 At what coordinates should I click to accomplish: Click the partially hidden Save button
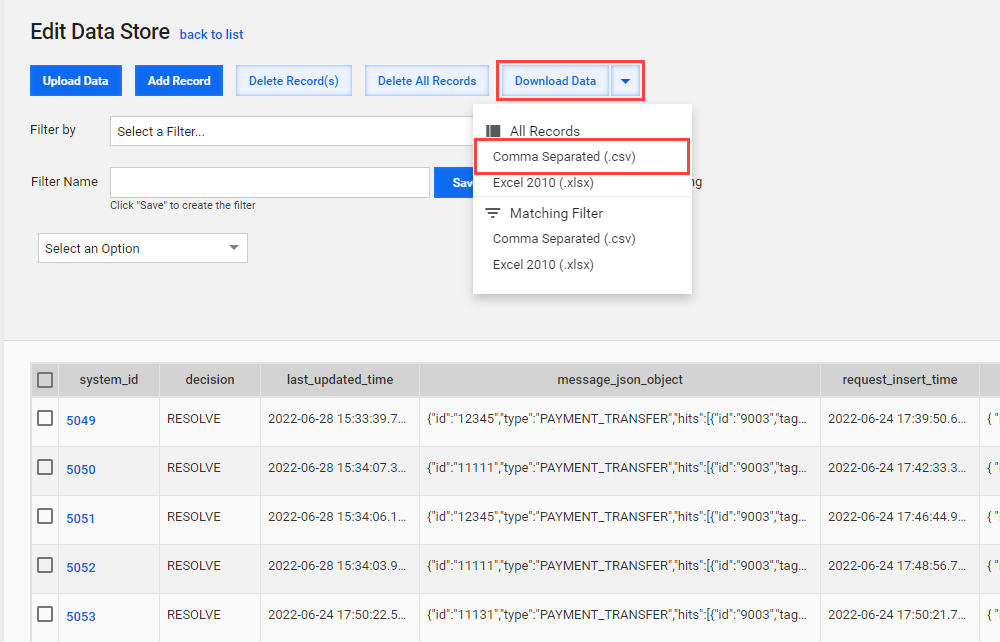[x=453, y=182]
